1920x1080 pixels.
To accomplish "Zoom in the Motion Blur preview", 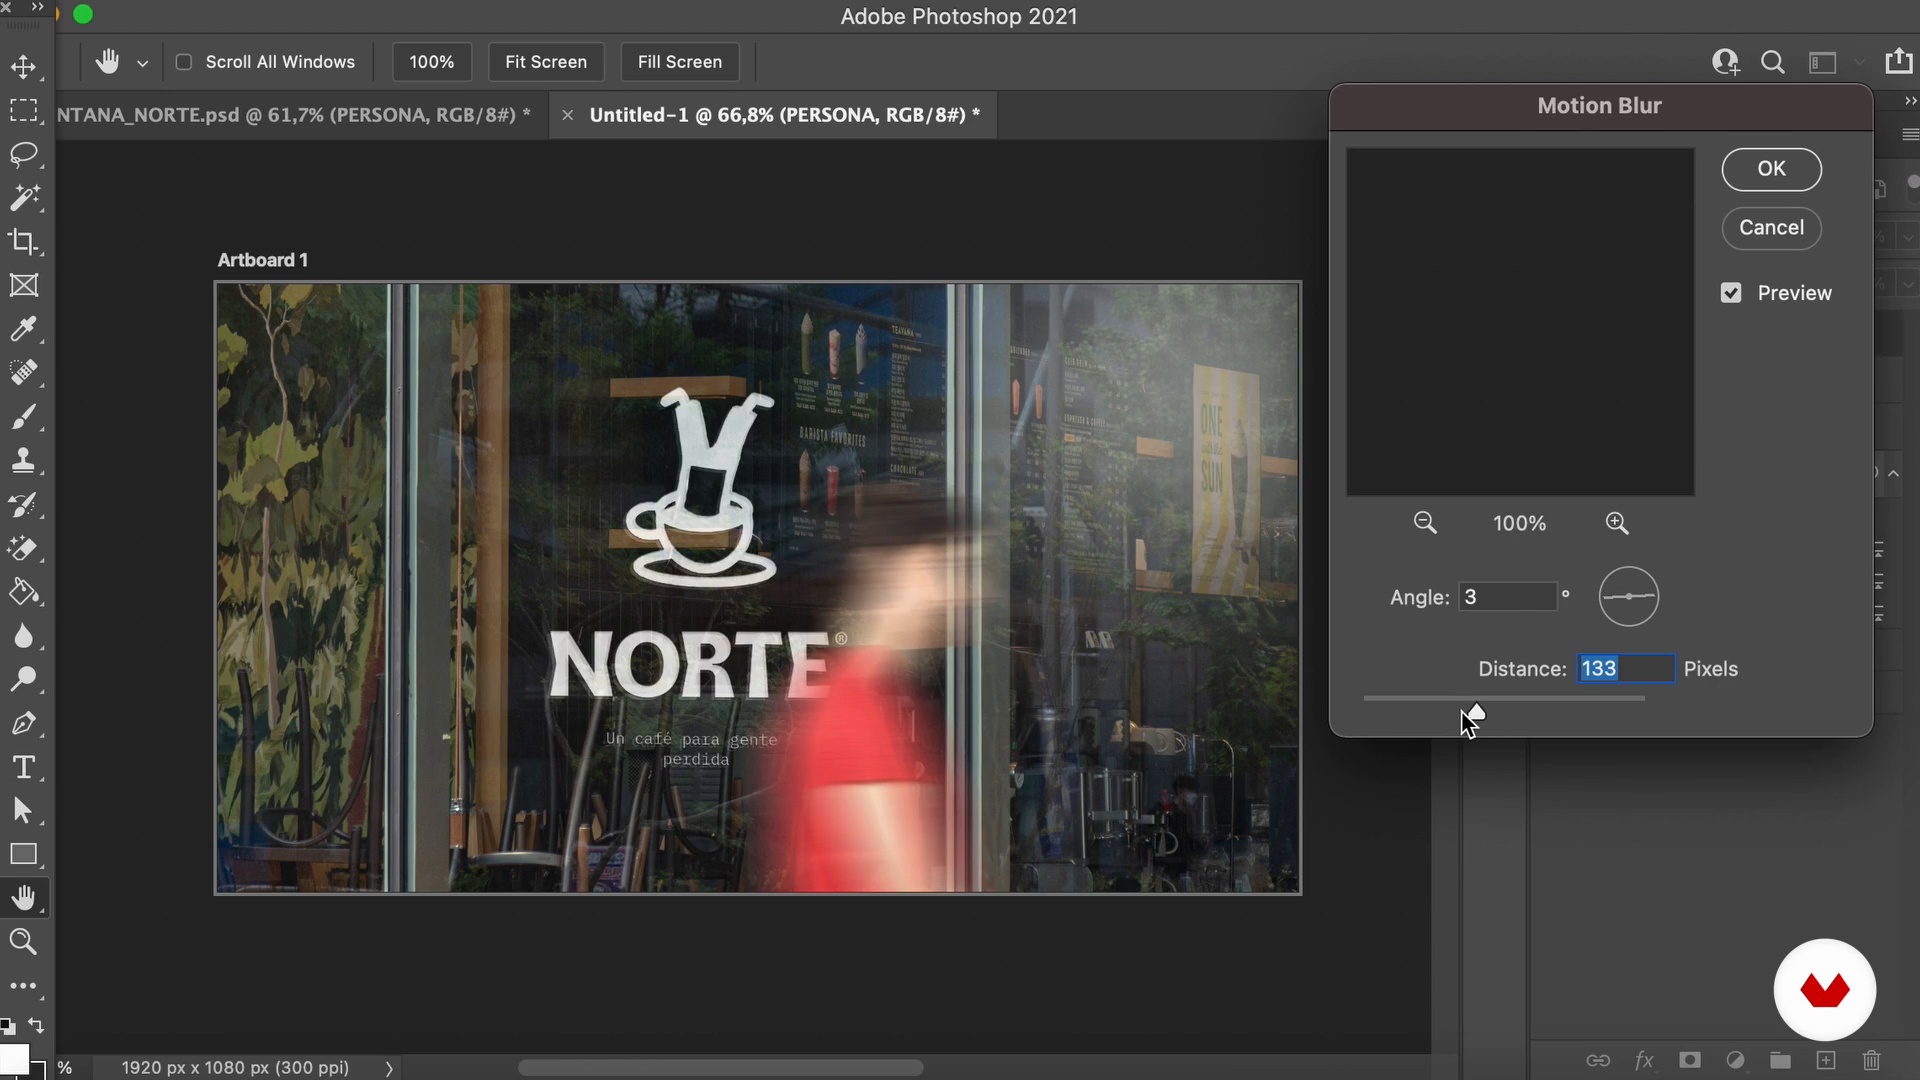I will pos(1617,523).
